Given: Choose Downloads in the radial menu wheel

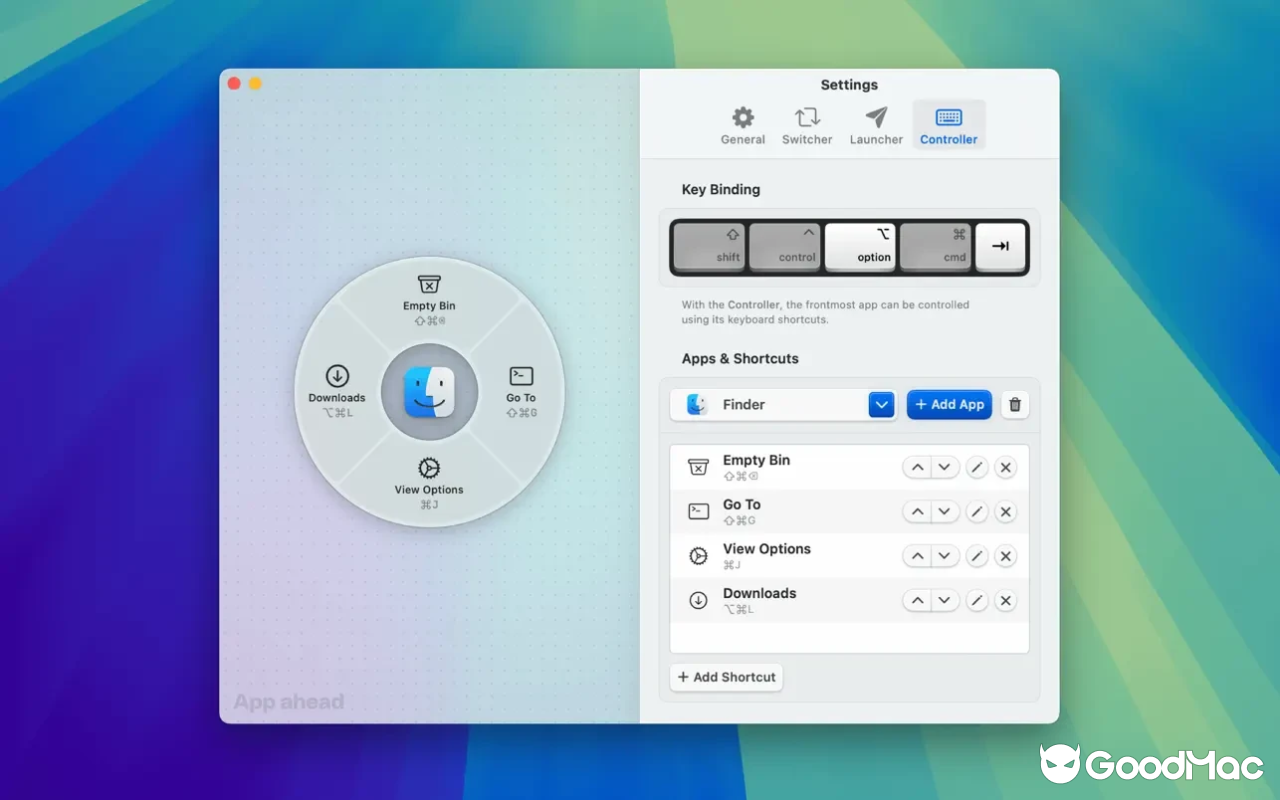Looking at the screenshot, I should coord(337,390).
